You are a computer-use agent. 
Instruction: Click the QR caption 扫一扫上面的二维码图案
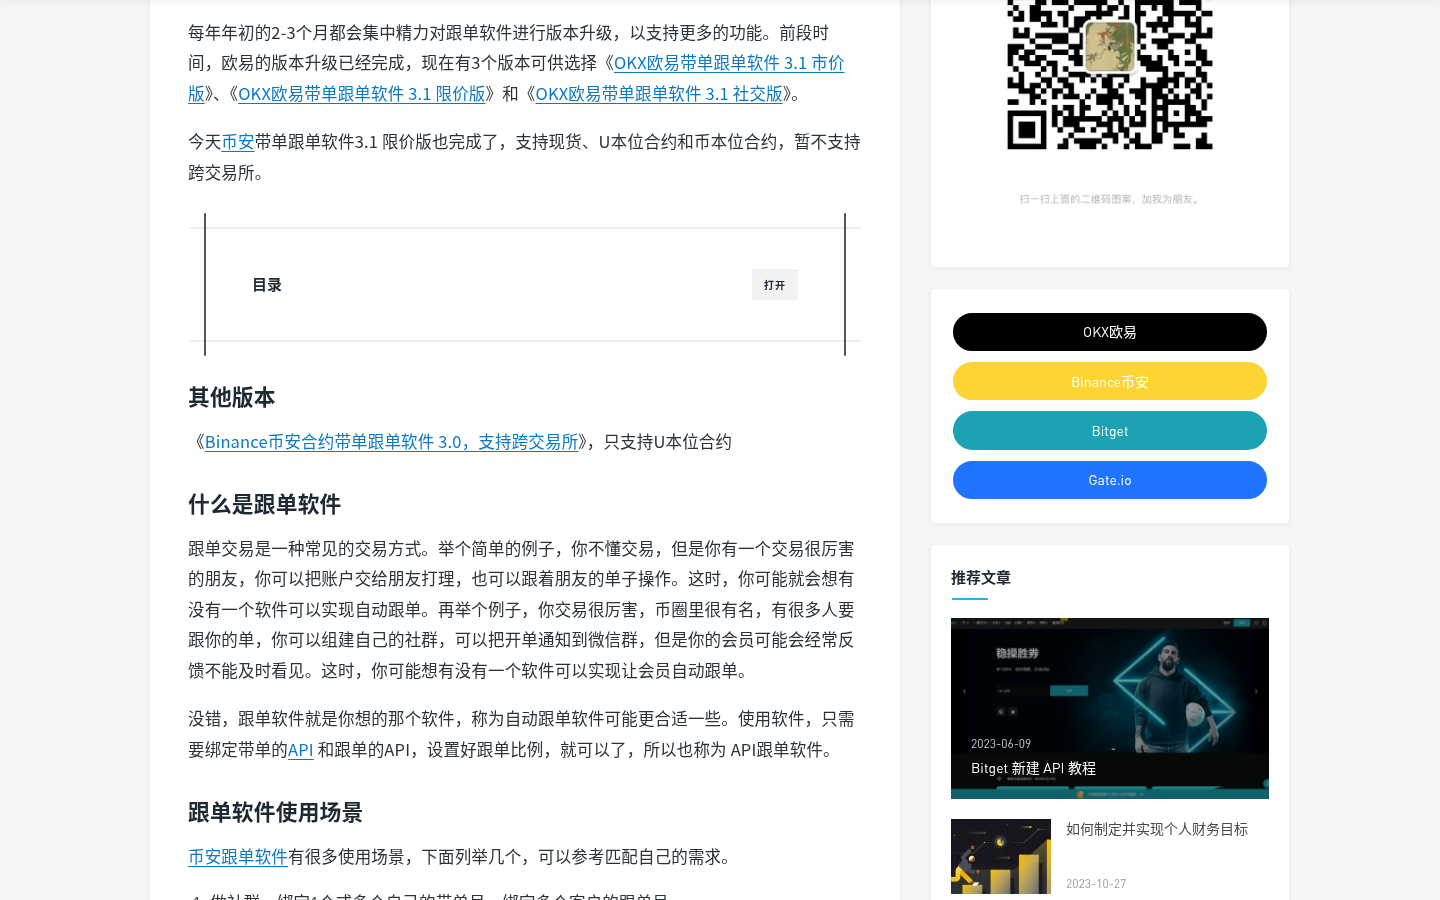click(1110, 199)
